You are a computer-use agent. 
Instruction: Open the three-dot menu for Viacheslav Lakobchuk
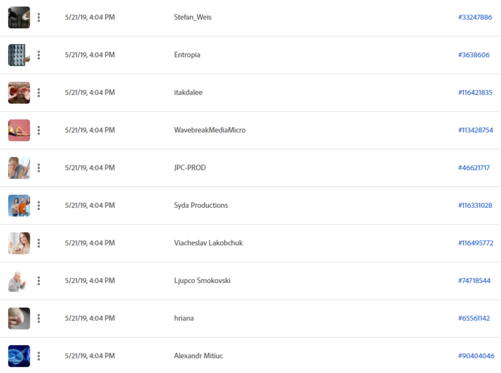(x=39, y=243)
